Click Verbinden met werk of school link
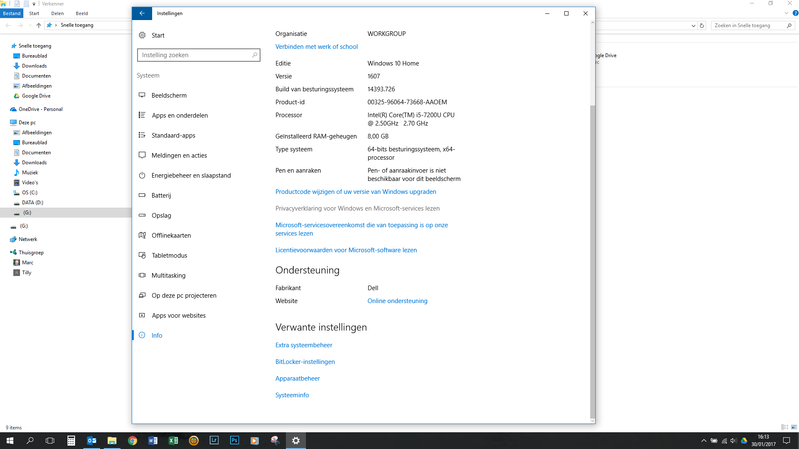Viewport: 799px width, 449px height. [316, 47]
